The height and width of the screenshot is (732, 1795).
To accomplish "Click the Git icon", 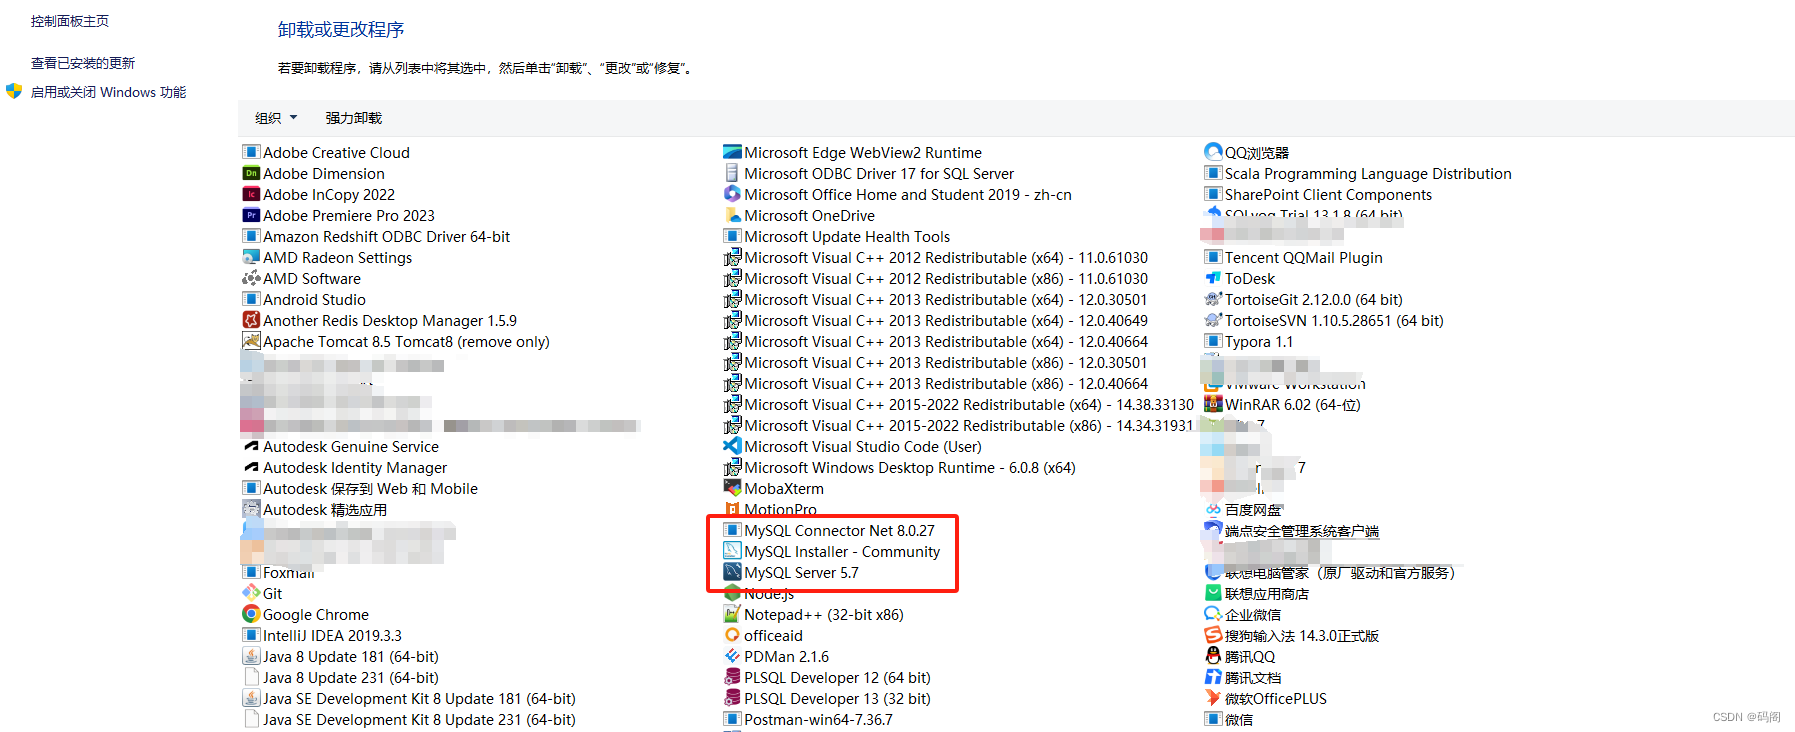I will [251, 593].
